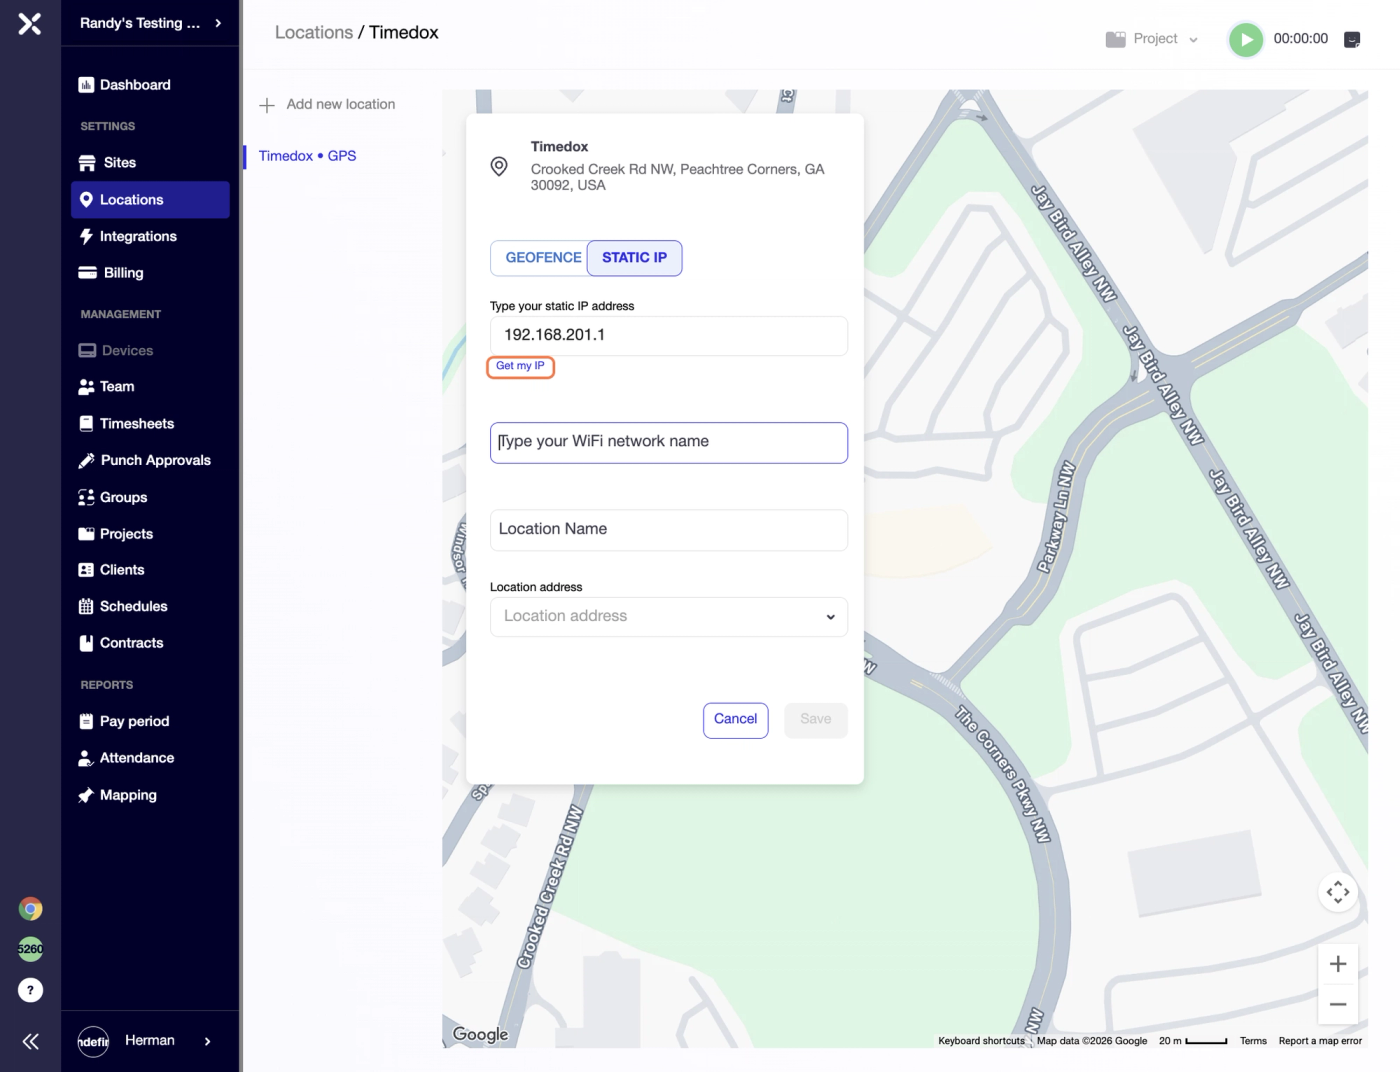This screenshot has height=1072, width=1400.
Task: Open the Project dropdown in header
Action: [x=1152, y=39]
